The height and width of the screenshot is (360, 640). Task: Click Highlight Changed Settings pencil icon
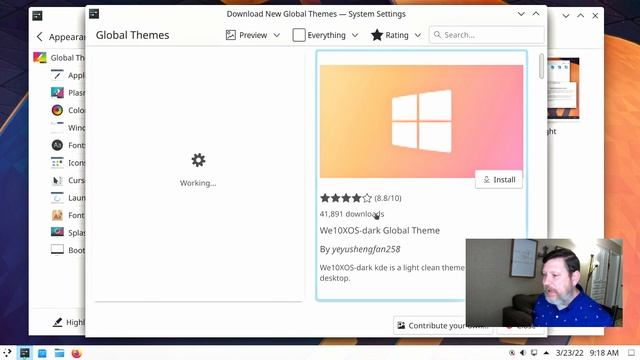(x=58, y=322)
